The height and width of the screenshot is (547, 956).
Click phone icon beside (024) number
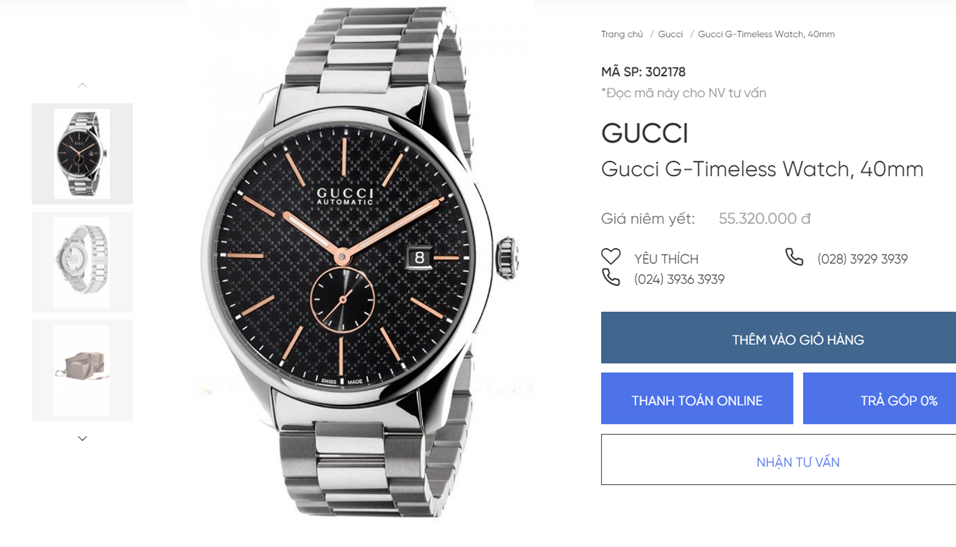(x=611, y=278)
